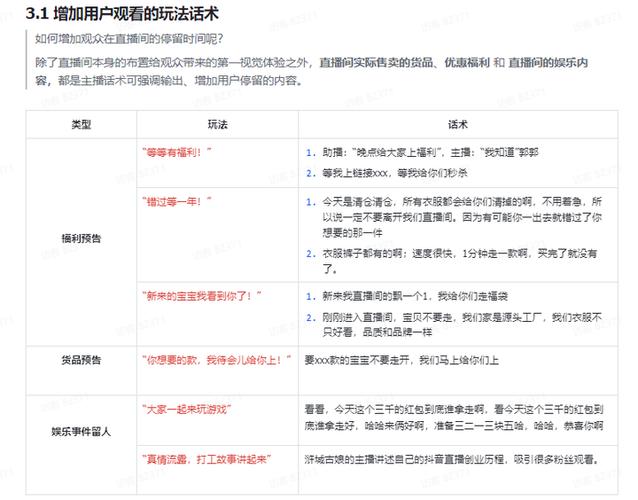Select the phrase "增加用户停留的内容"
638x500 pixels.
[245, 81]
